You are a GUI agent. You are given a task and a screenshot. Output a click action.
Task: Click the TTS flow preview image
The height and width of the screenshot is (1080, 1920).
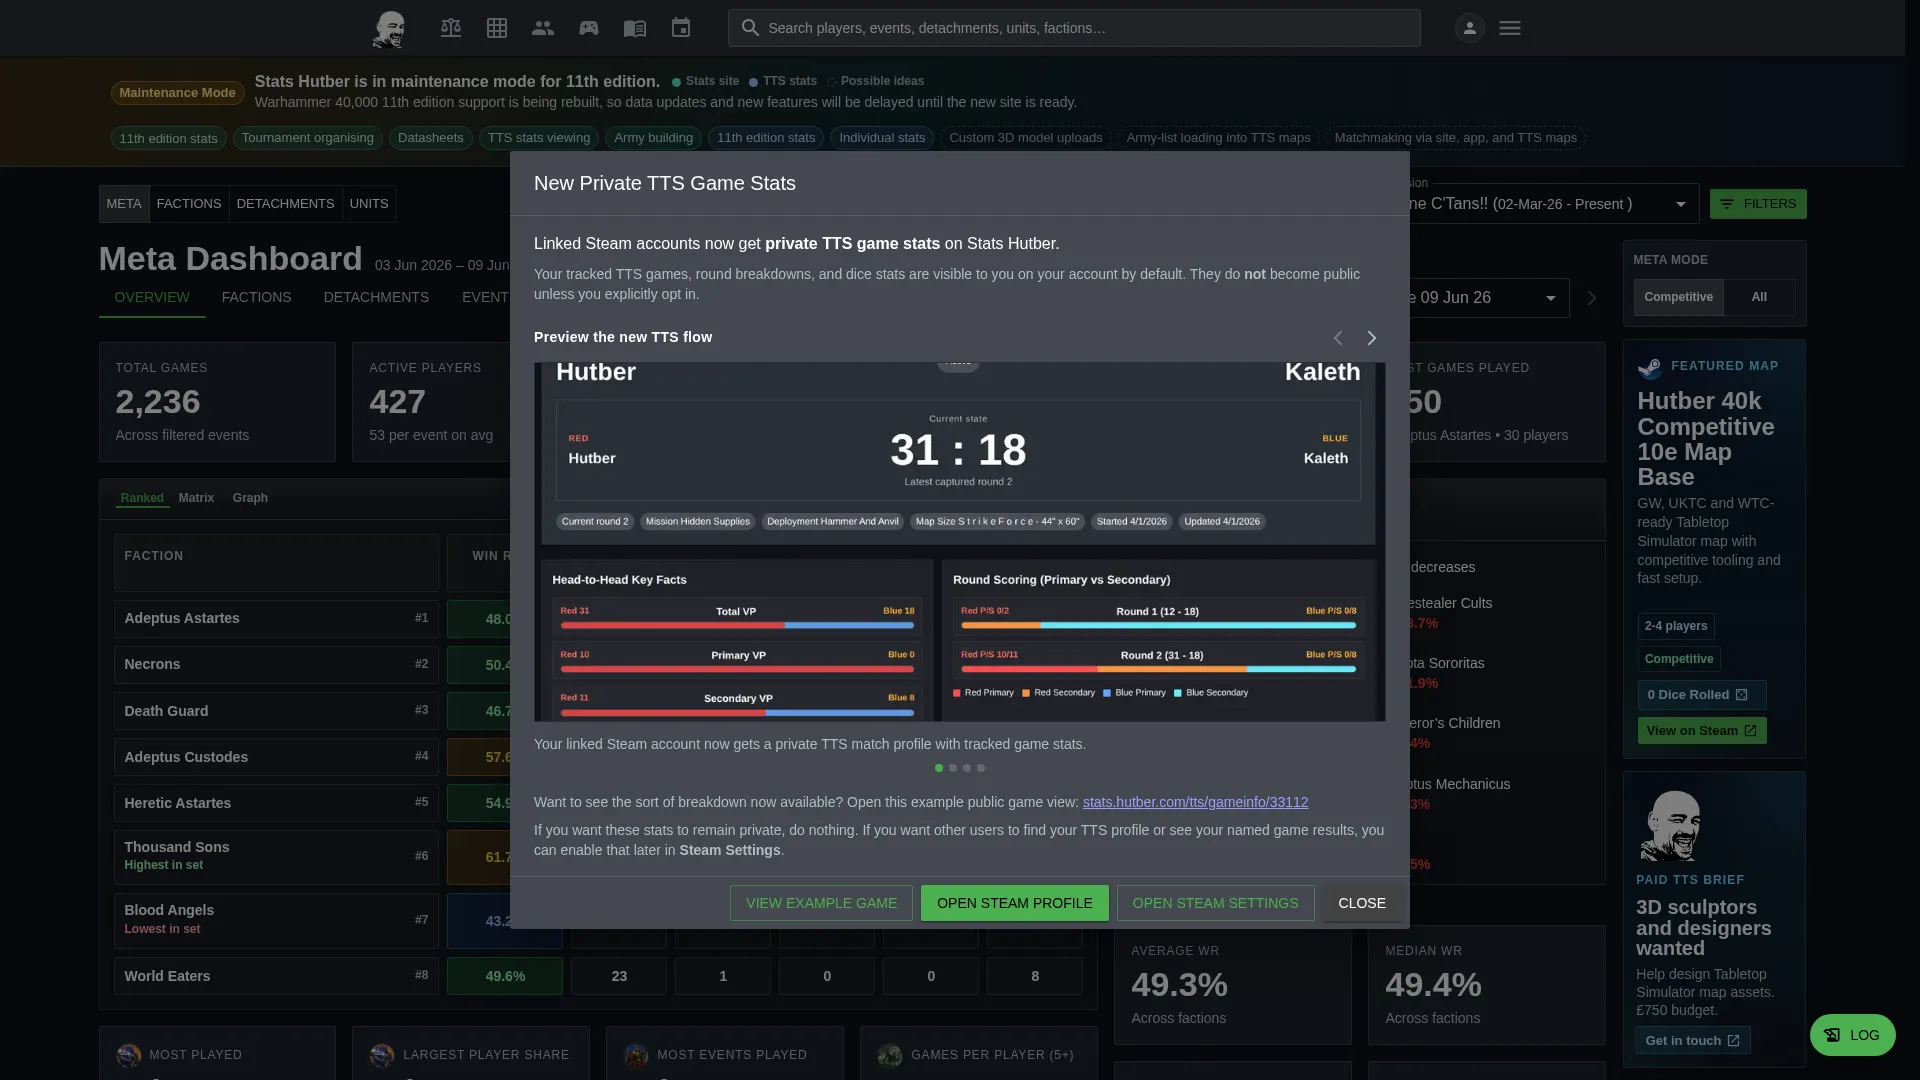(960, 542)
